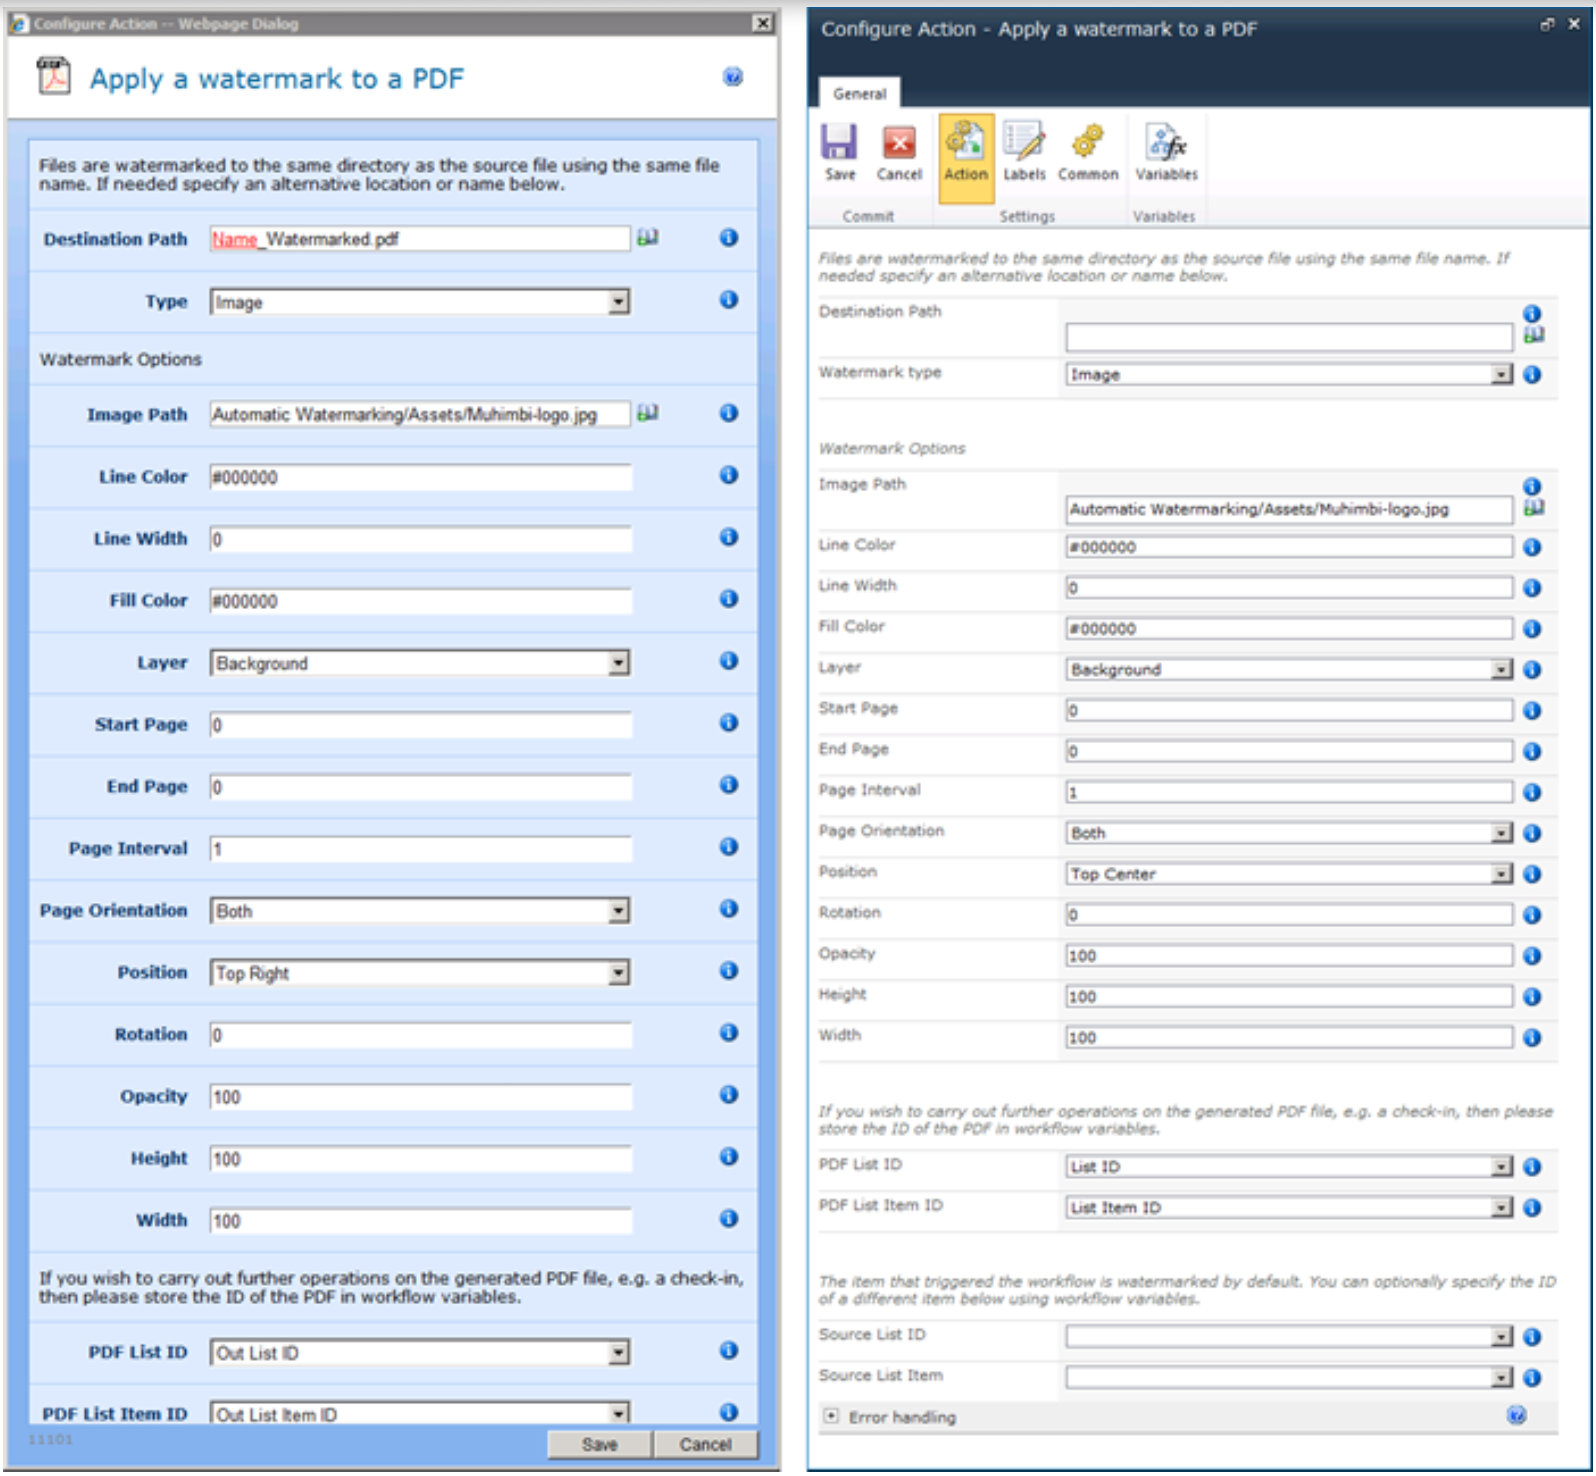Open the Common settings gear icon
Screen dimensions: 1596x1476
pyautogui.click(x=1087, y=144)
